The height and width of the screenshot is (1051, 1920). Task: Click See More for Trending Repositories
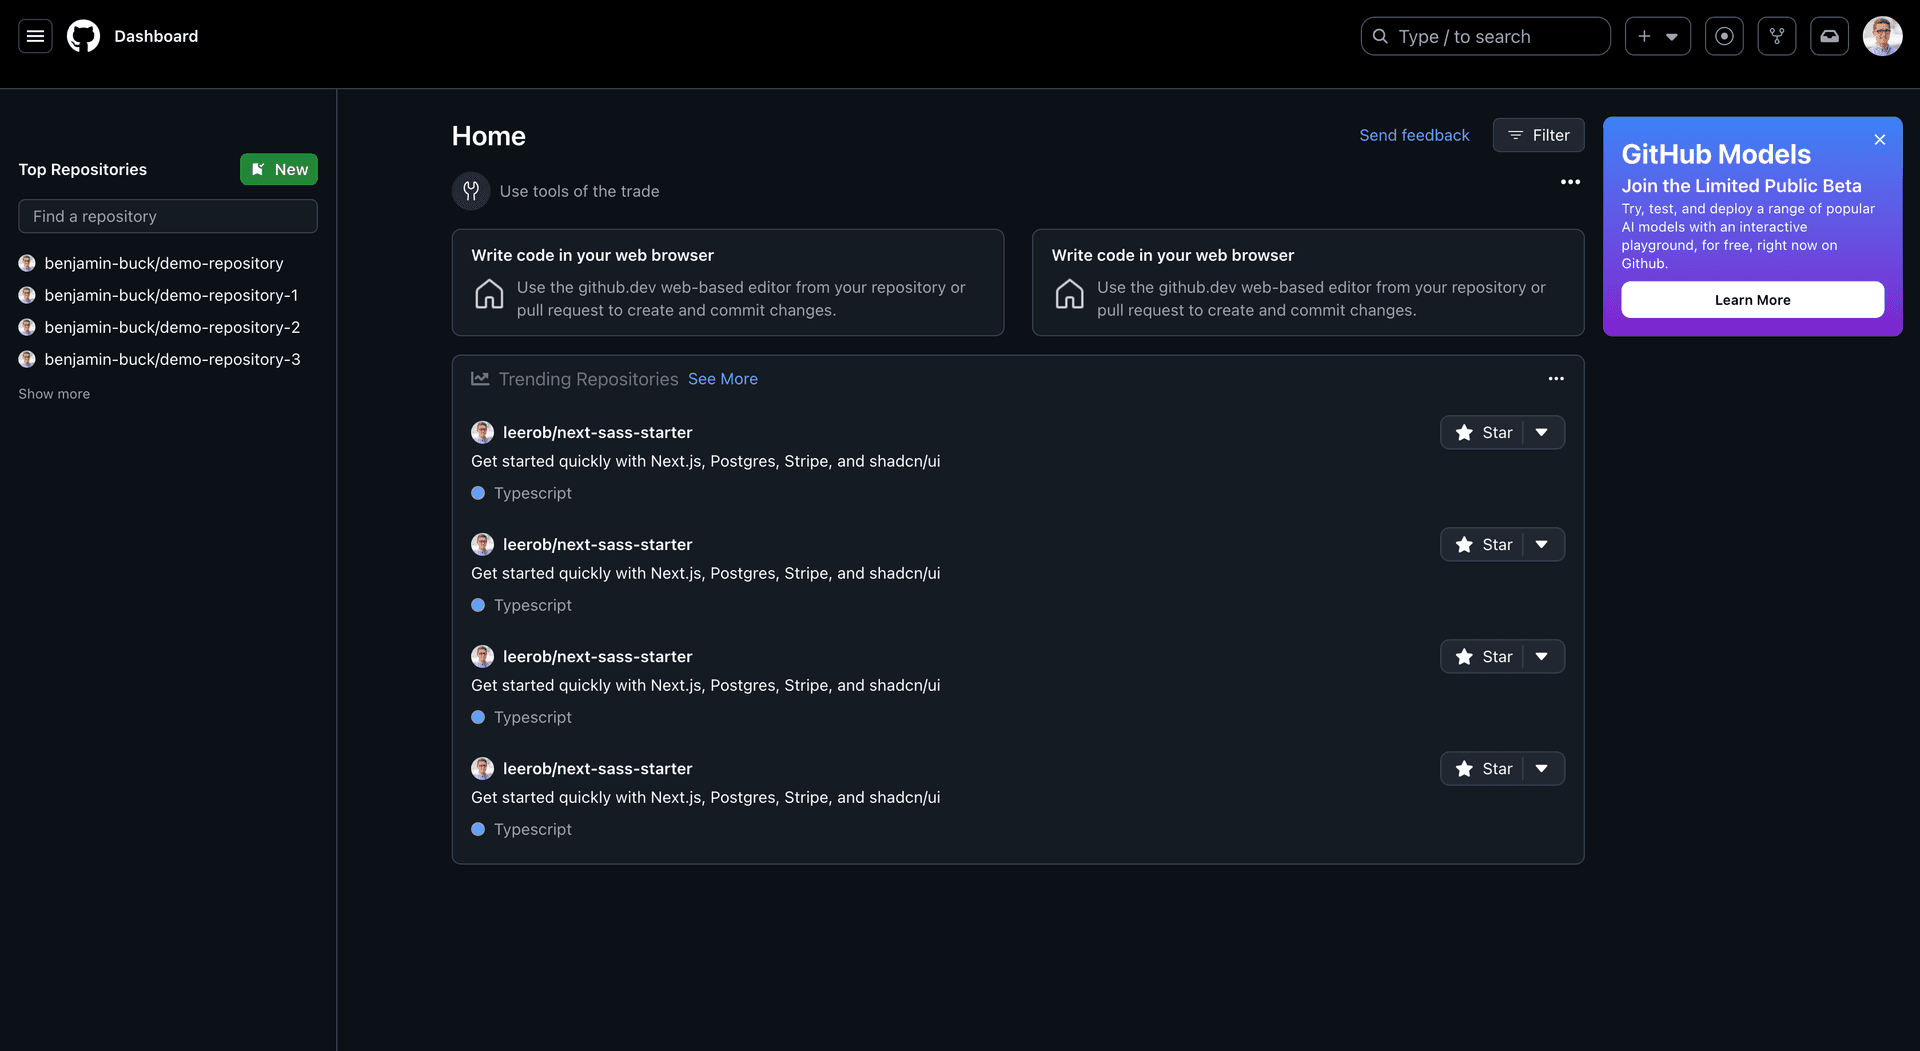click(x=723, y=379)
